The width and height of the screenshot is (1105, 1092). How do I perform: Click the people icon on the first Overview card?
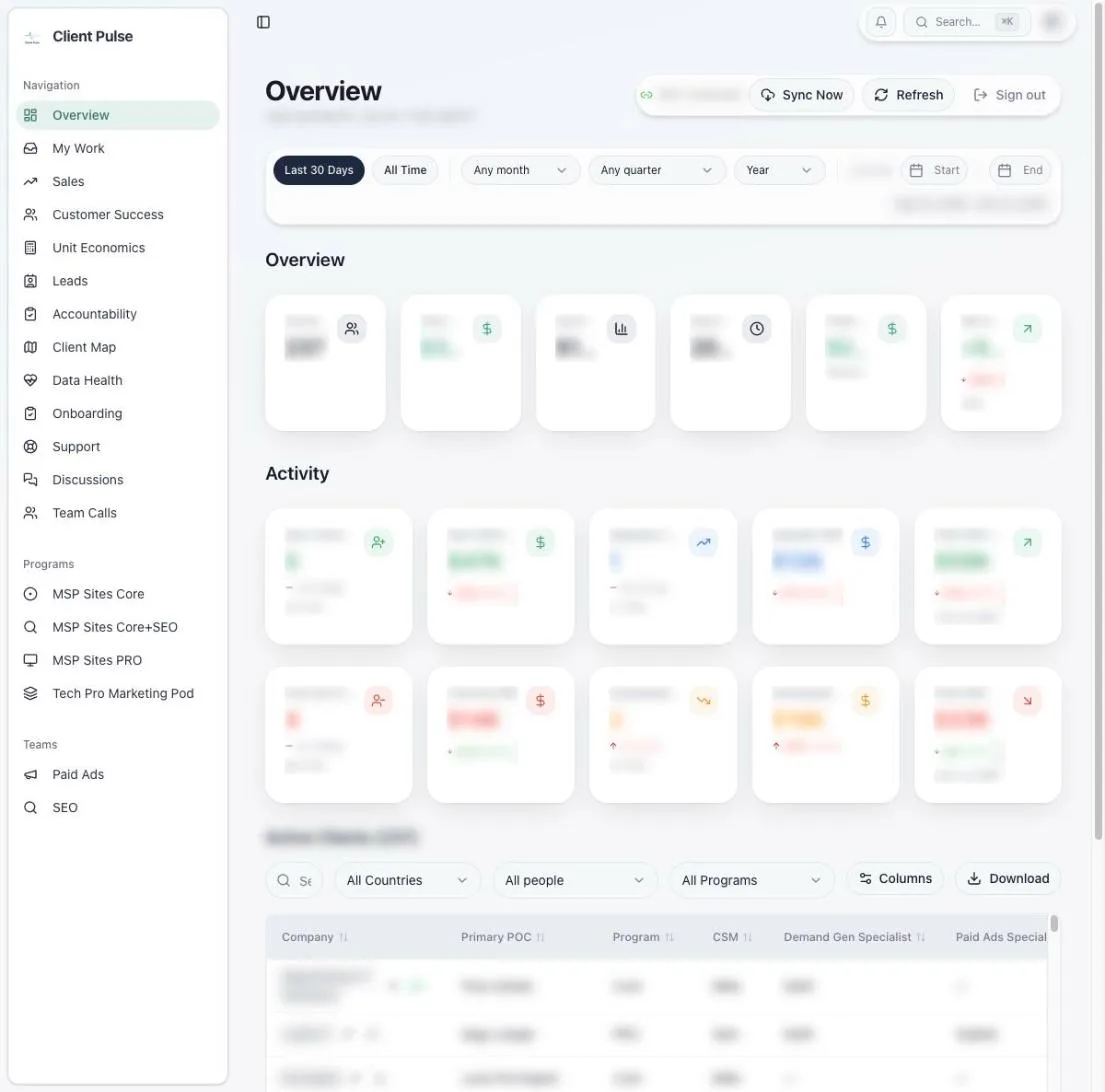click(x=352, y=328)
